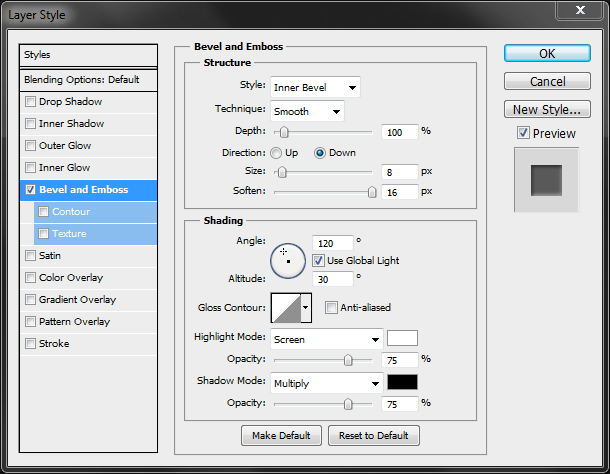Click the Reset to Default button
This screenshot has height=474, width=610.
[374, 435]
